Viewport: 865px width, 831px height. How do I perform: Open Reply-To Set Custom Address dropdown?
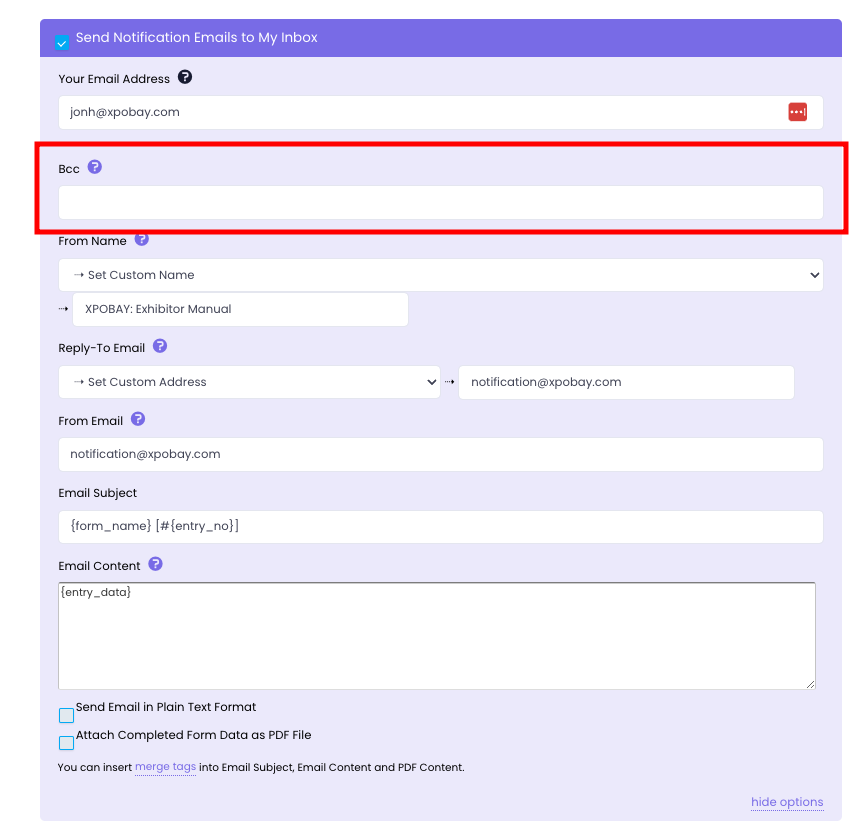(x=249, y=382)
